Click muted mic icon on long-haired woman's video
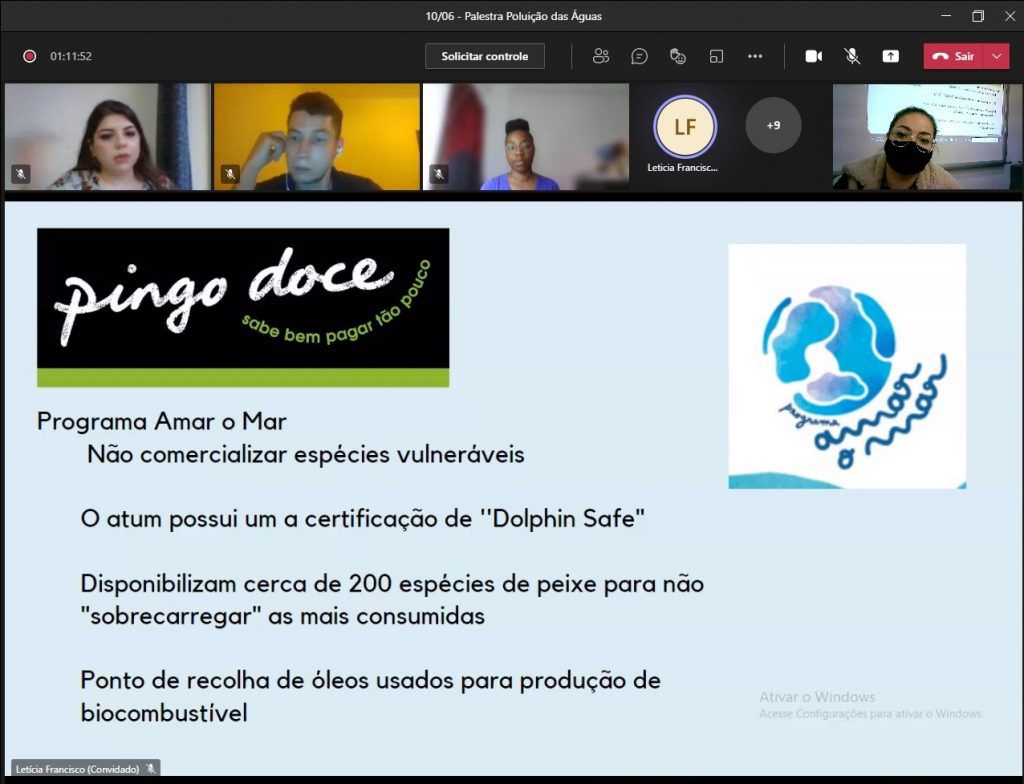1024x784 pixels. (21, 174)
